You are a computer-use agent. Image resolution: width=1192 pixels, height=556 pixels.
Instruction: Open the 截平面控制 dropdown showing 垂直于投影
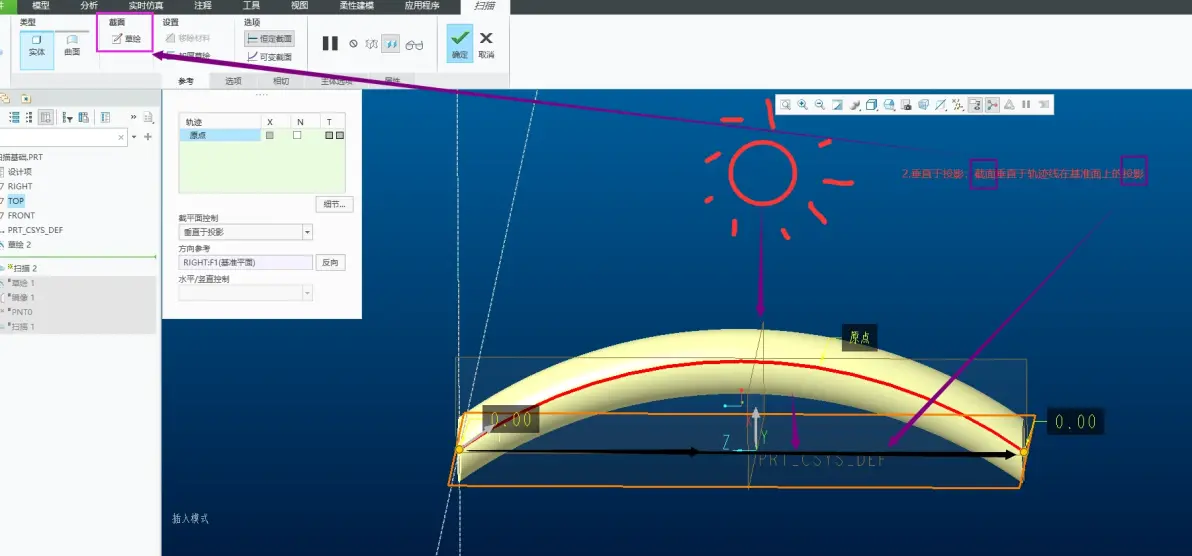pyautogui.click(x=245, y=232)
